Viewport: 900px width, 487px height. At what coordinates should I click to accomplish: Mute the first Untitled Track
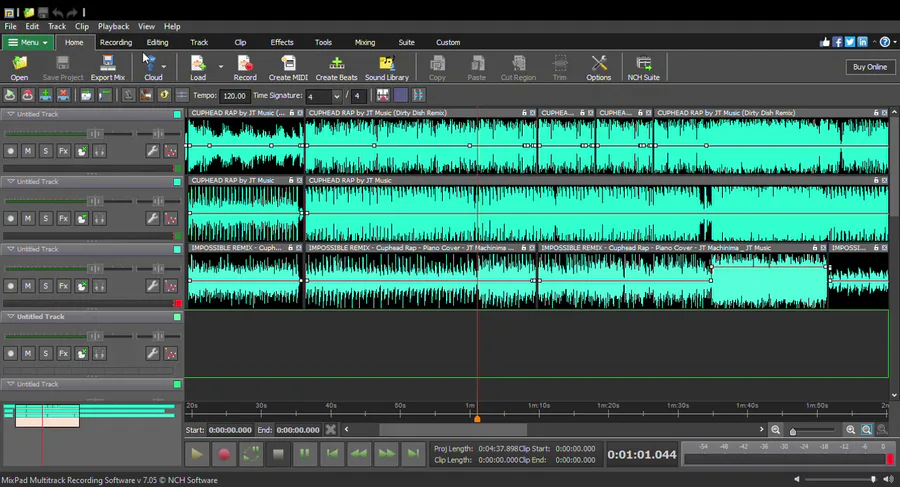pyautogui.click(x=28, y=151)
